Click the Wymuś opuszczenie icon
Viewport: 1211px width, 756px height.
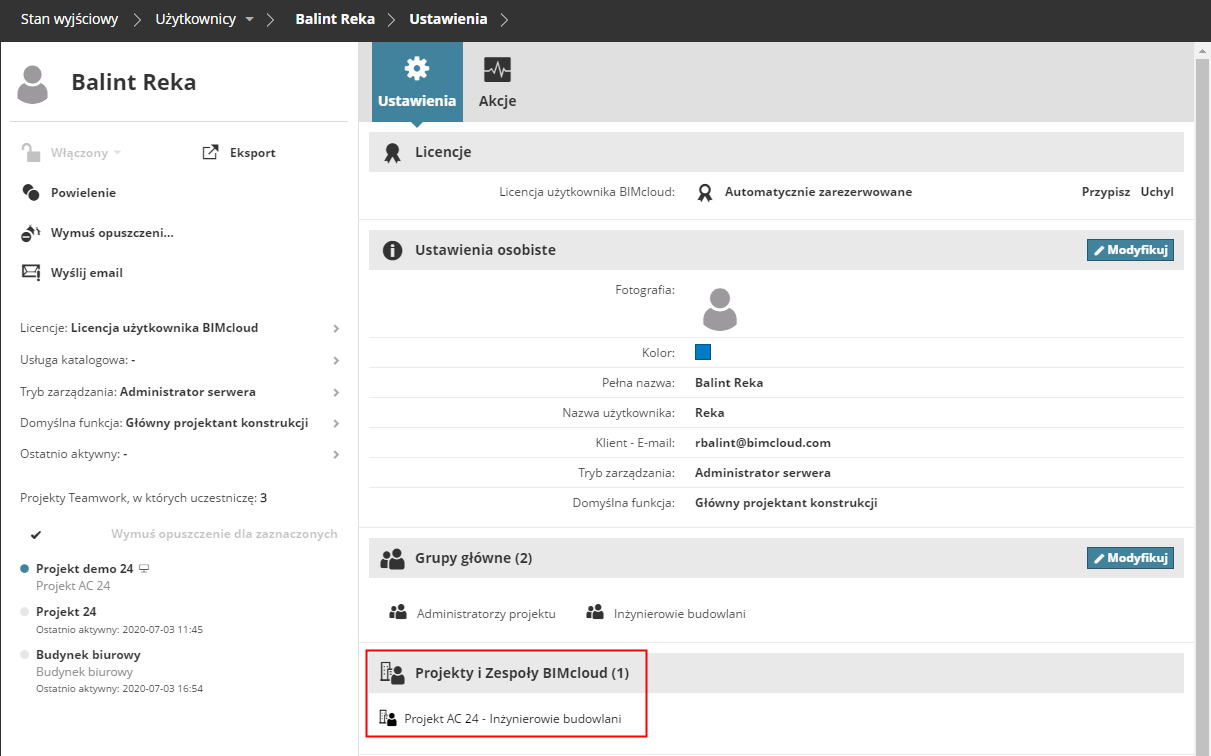(x=31, y=233)
